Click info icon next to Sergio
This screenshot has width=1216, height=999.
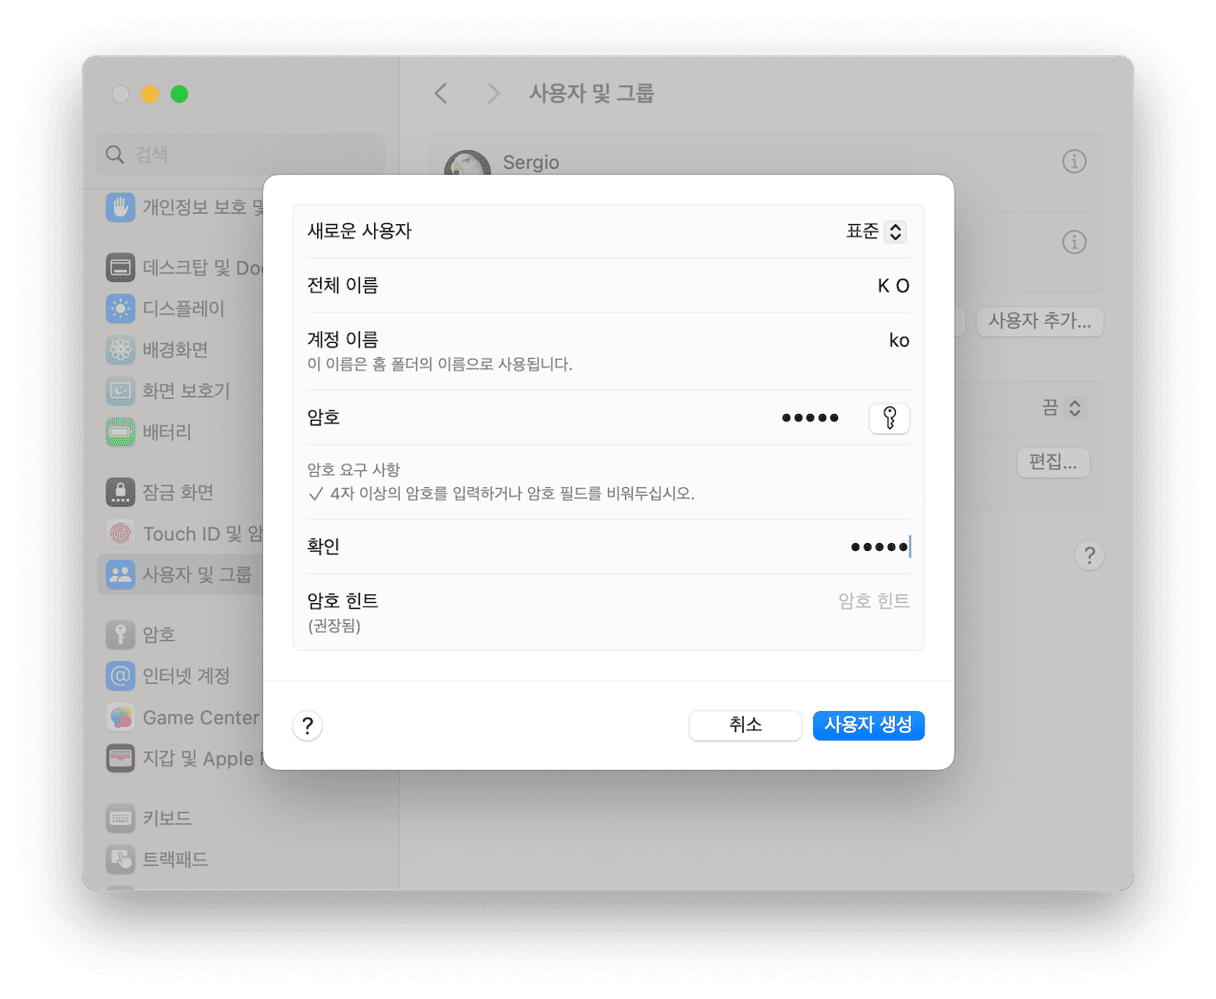pos(1074,161)
